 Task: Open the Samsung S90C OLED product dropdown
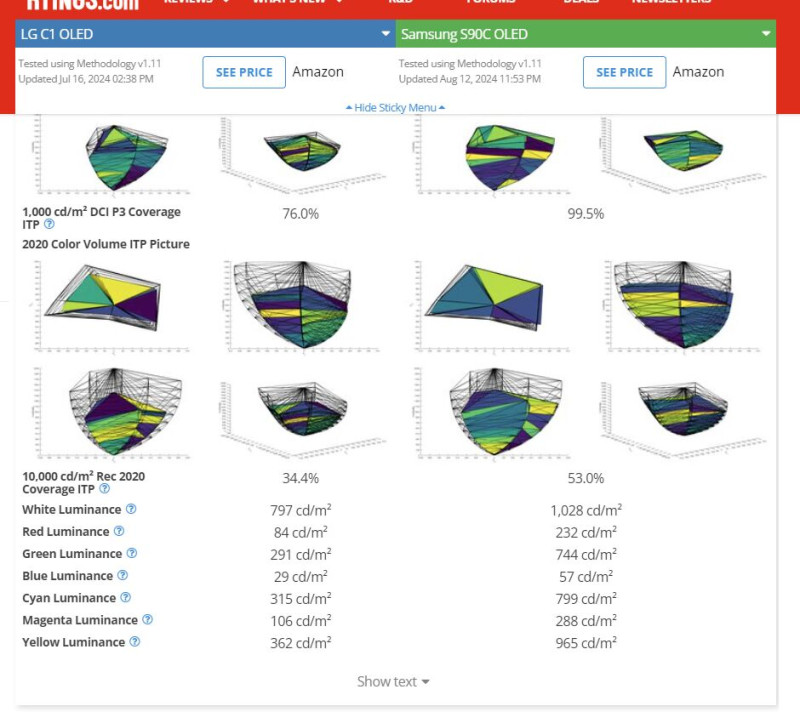(586, 34)
